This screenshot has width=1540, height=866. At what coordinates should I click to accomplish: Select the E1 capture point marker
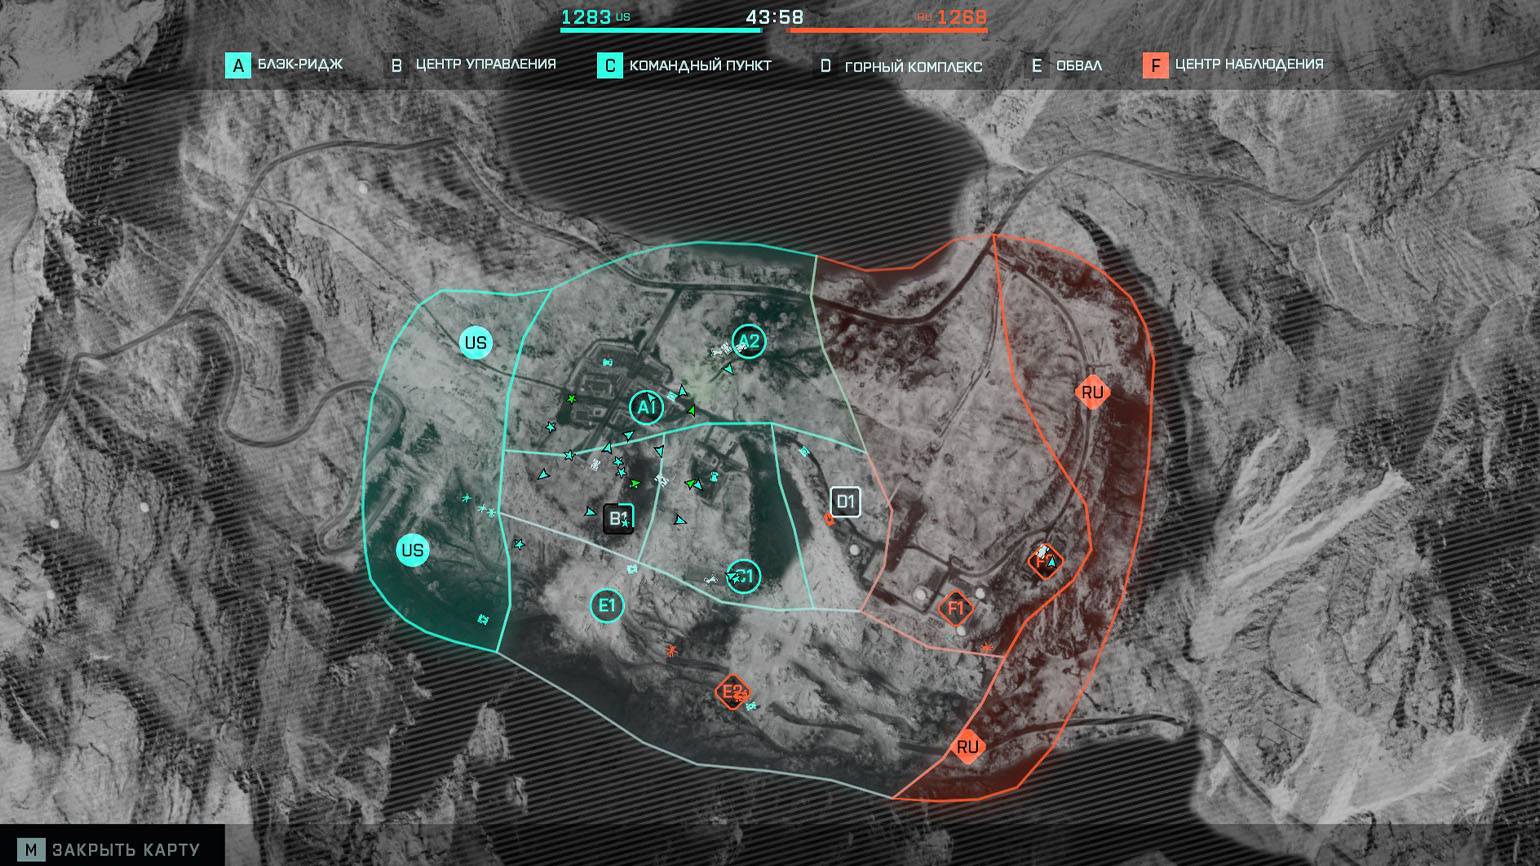(607, 606)
